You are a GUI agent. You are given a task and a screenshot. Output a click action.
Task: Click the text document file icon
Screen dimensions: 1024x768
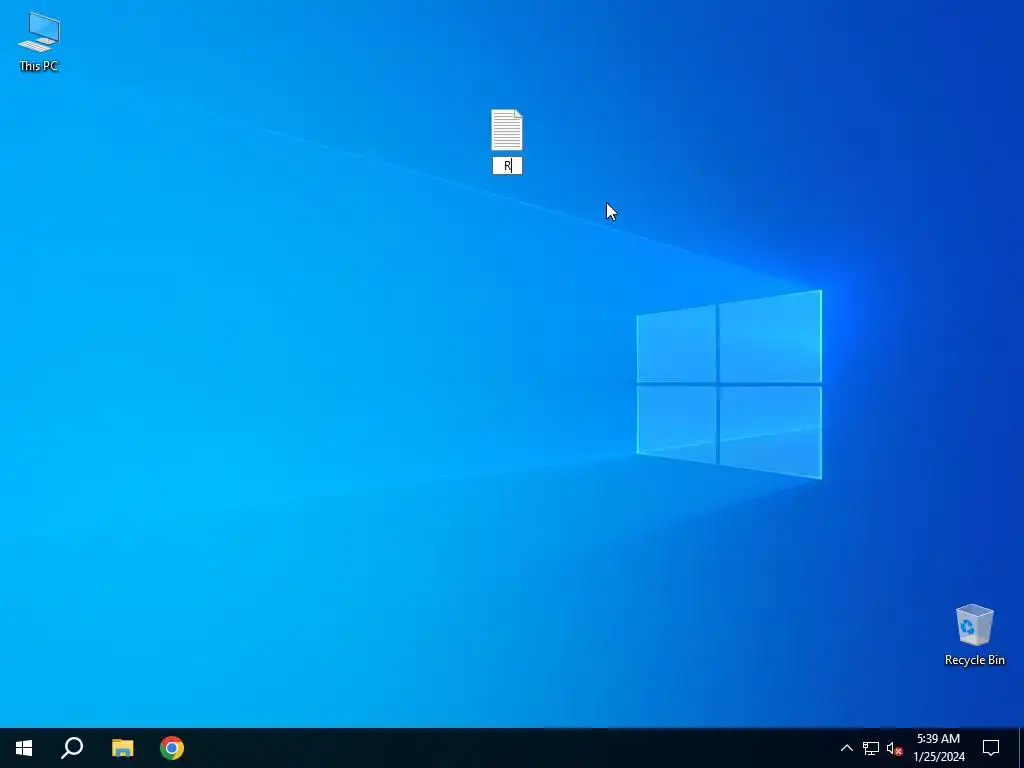pyautogui.click(x=507, y=130)
